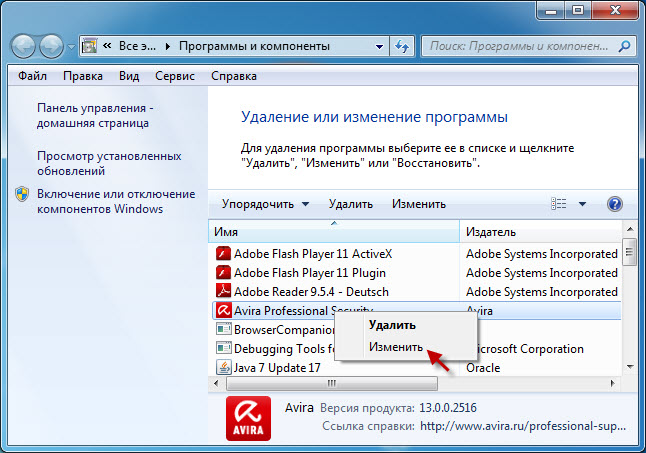Image resolution: width=646 pixels, height=453 pixels.
Task: Open 'Панель управления - домашняя страница' link
Action: 95,116
